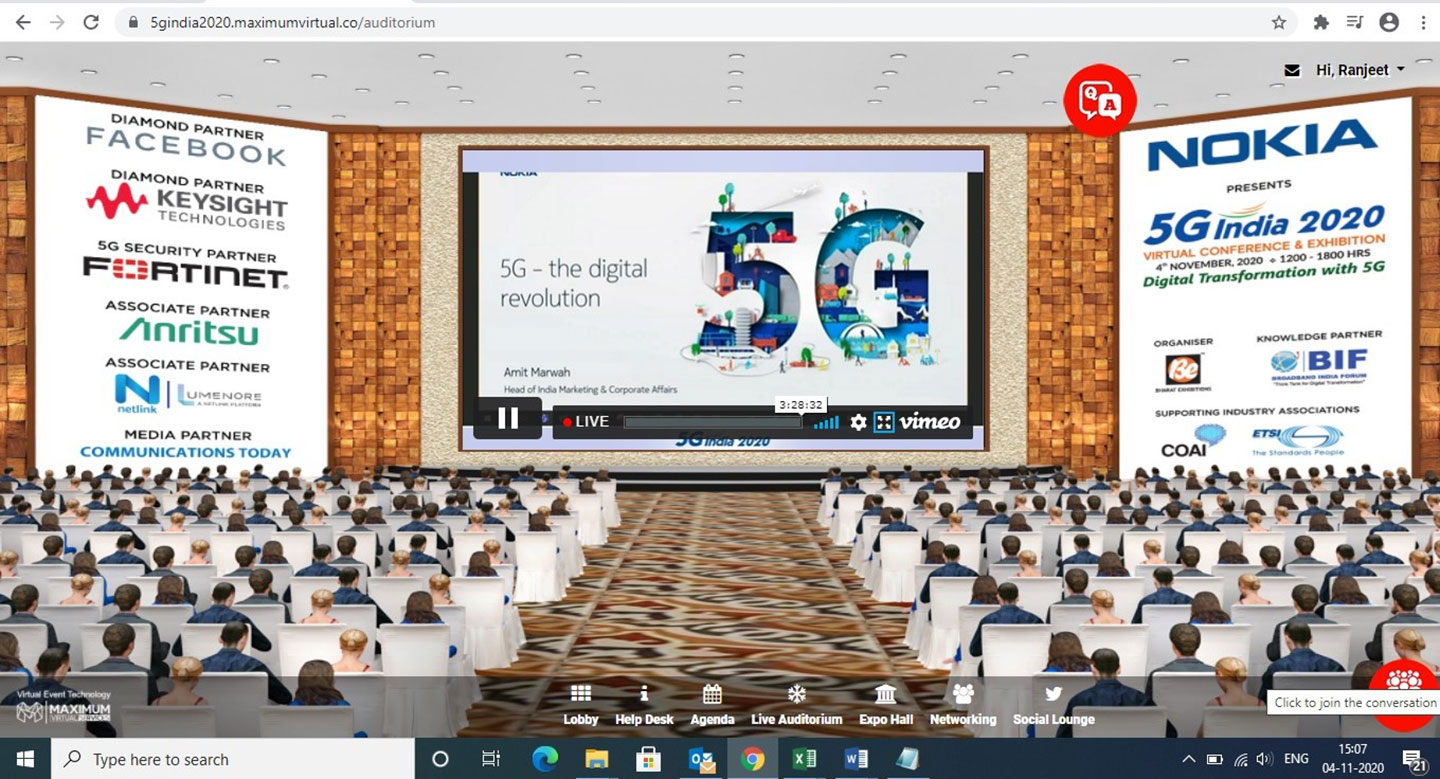Reload the auditorium page
The image size is (1440, 779).
(91, 22)
